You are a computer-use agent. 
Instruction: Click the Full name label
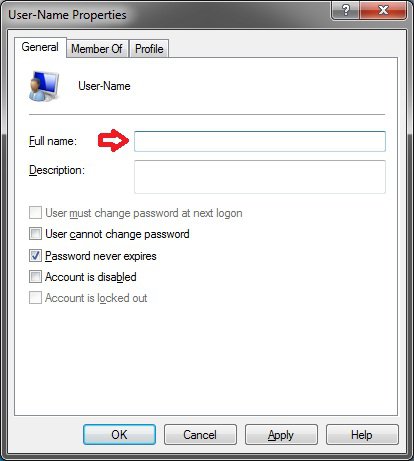pos(53,141)
